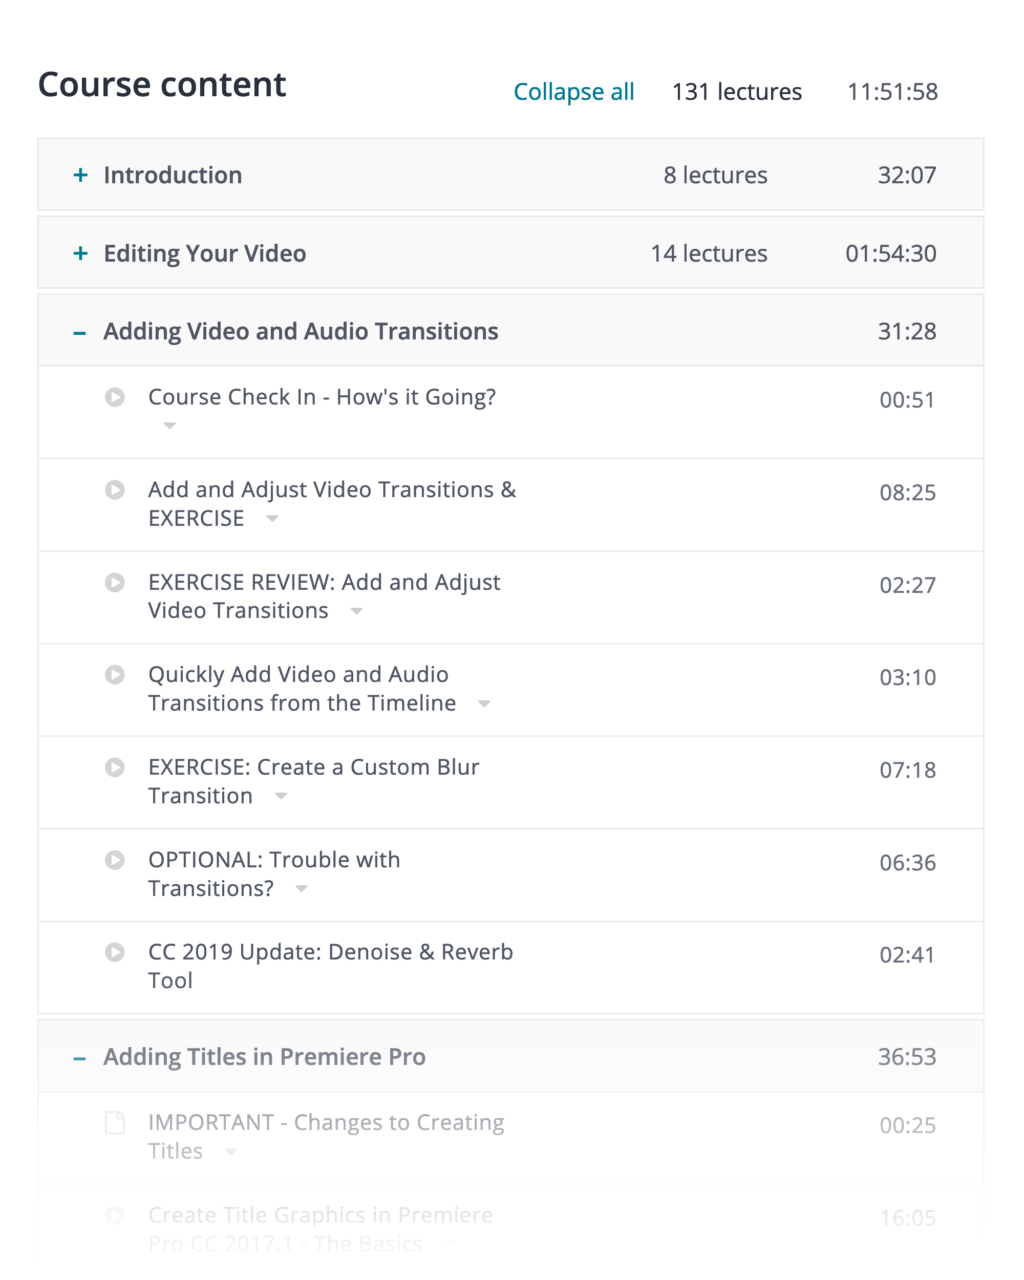Click document icon beside IMPORTANT Changes to Creating Titles

(115, 1123)
